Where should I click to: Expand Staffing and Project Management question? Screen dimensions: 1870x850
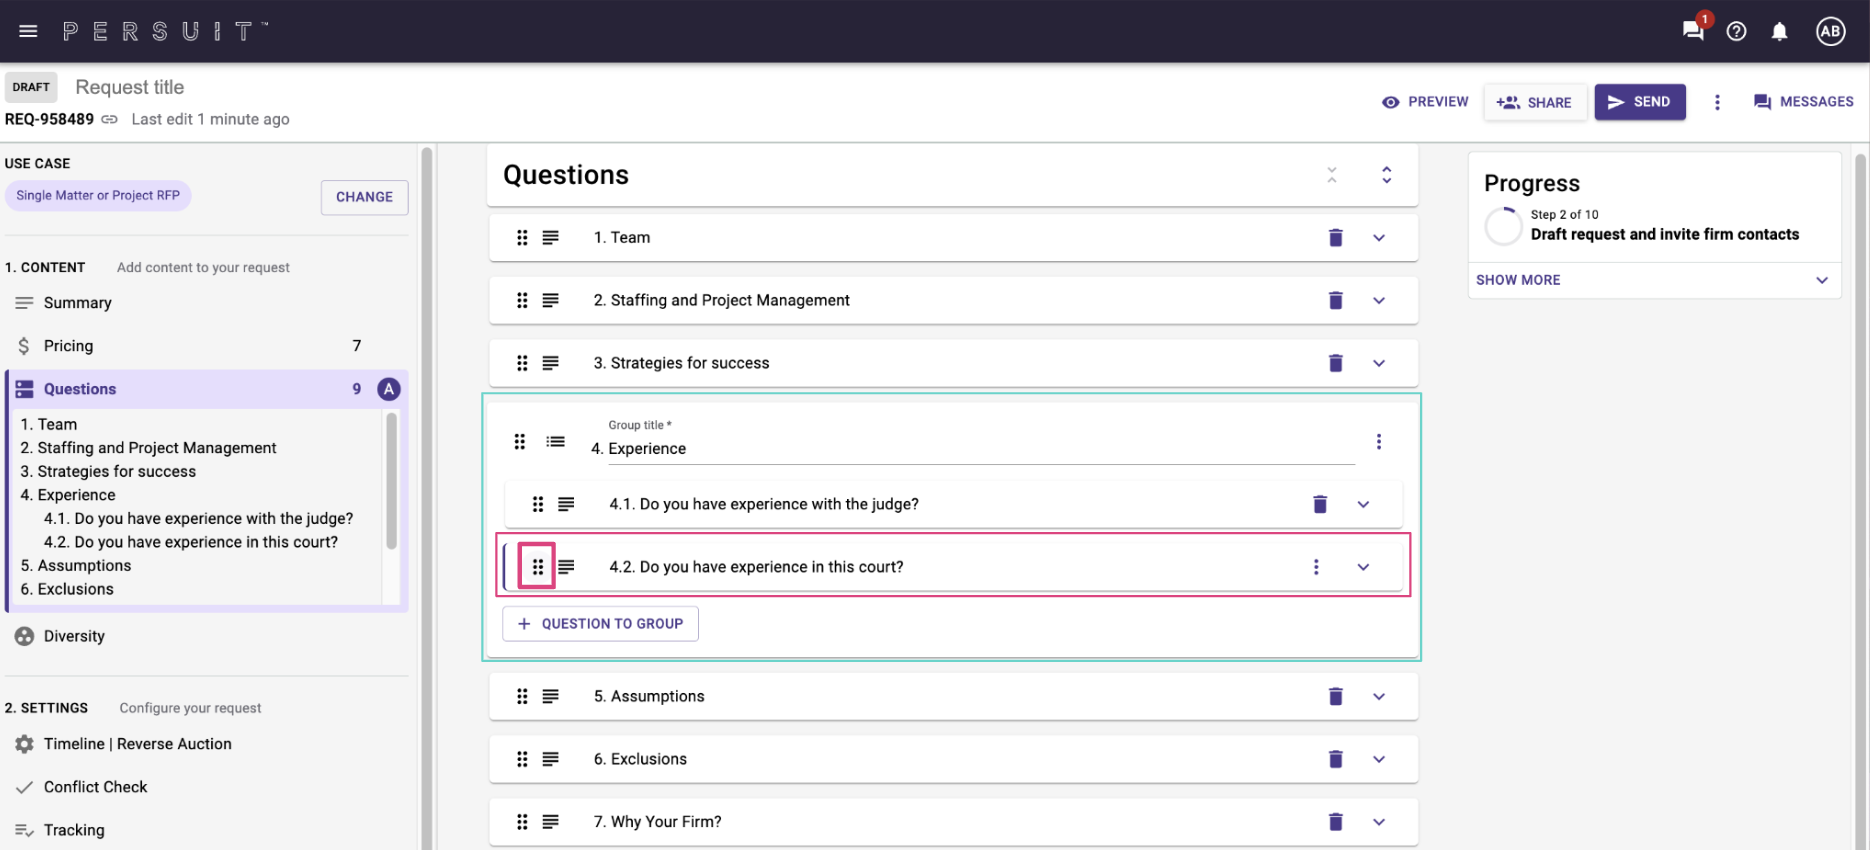pos(1379,300)
